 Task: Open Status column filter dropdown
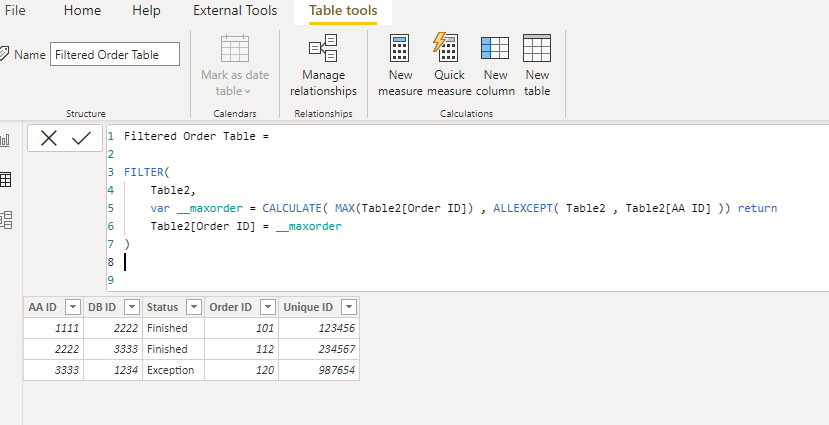(194, 307)
